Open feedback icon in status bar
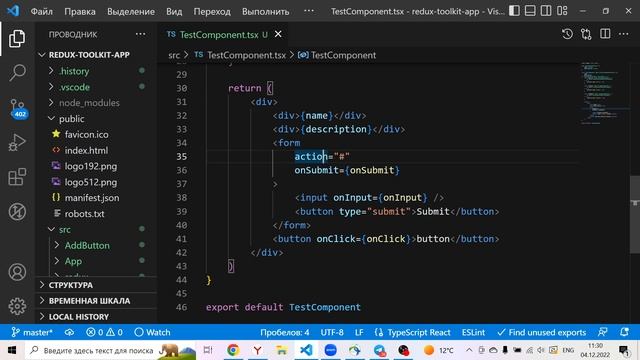Viewport: 640px width, 360px height. click(603, 332)
